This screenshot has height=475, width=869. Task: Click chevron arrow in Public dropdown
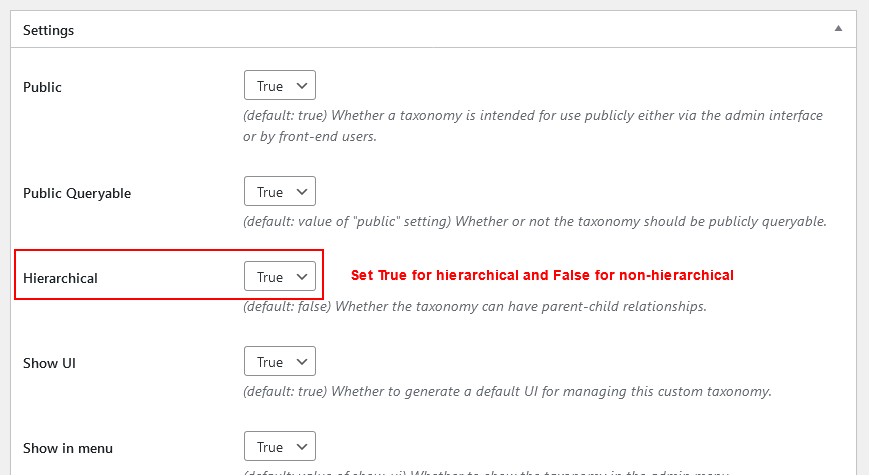click(x=301, y=85)
